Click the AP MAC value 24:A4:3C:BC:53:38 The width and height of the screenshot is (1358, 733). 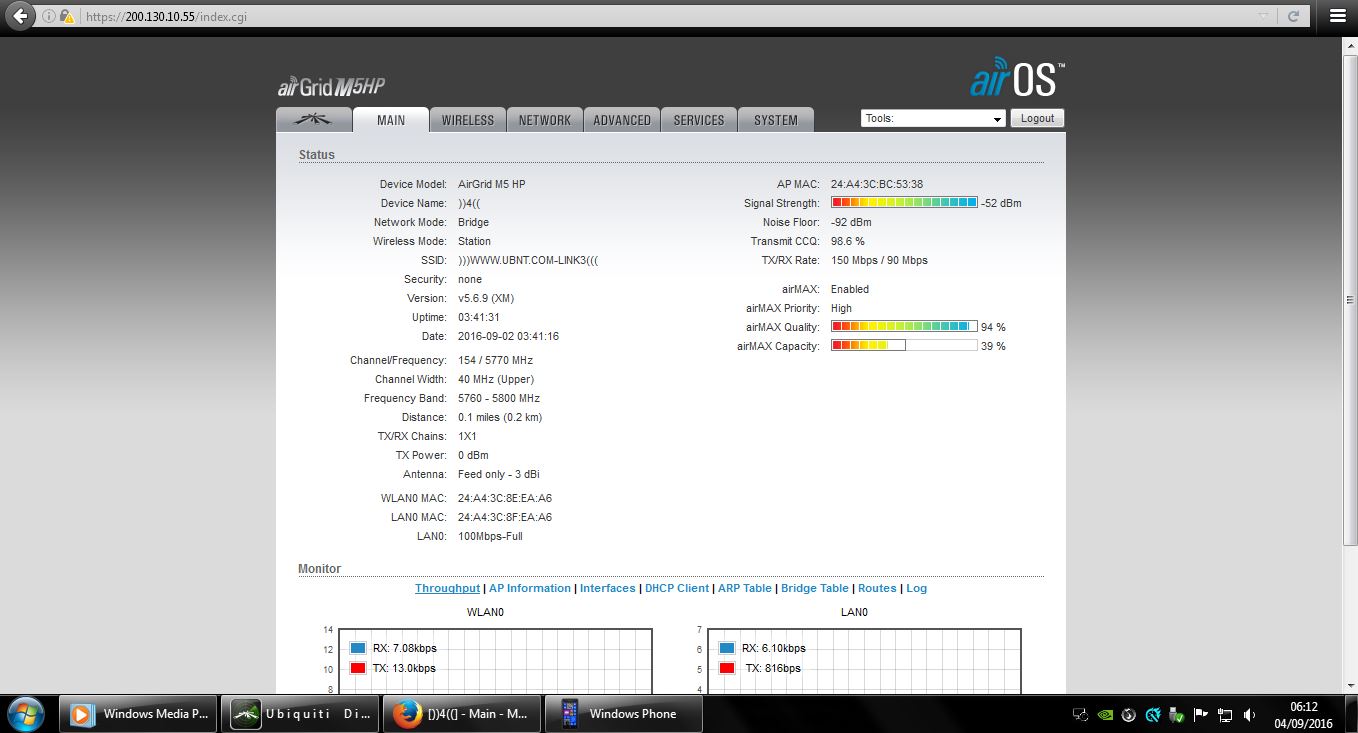[877, 184]
